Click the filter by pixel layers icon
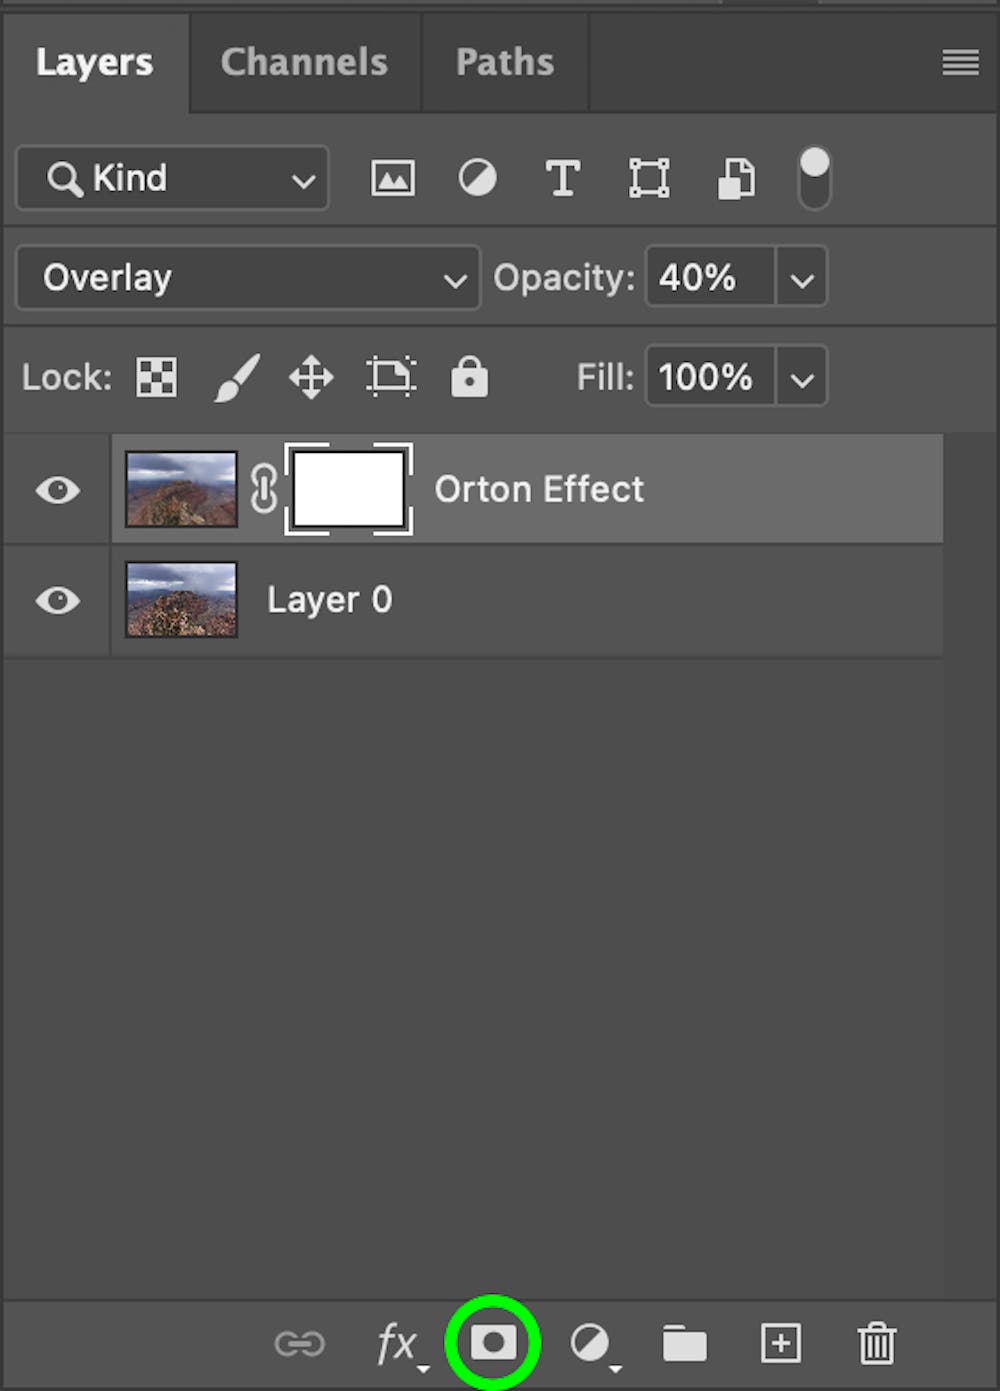Image resolution: width=1000 pixels, height=1391 pixels. point(392,178)
